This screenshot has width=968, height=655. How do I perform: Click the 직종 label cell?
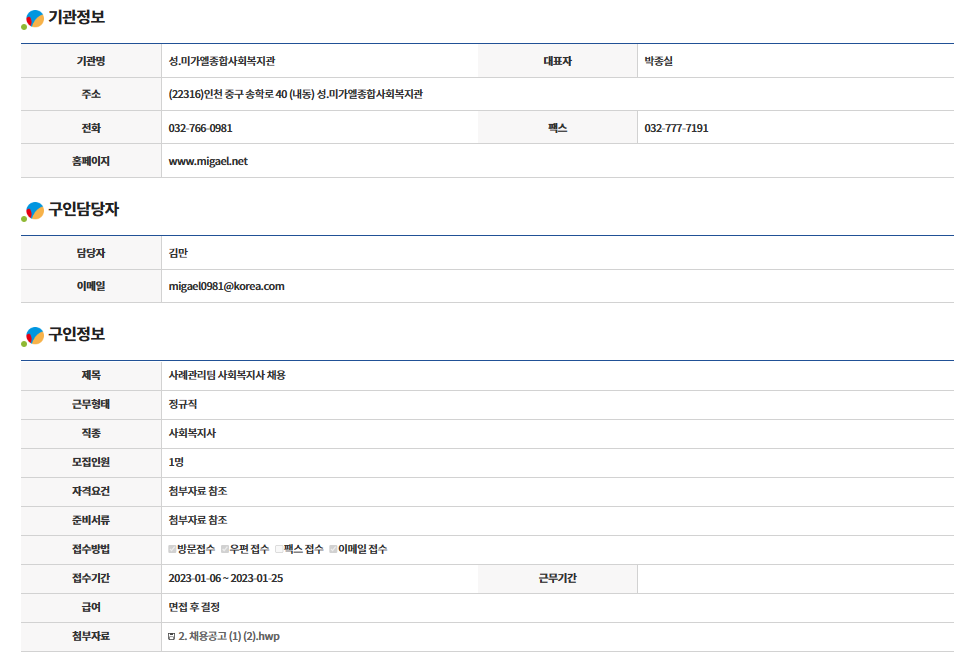91,433
